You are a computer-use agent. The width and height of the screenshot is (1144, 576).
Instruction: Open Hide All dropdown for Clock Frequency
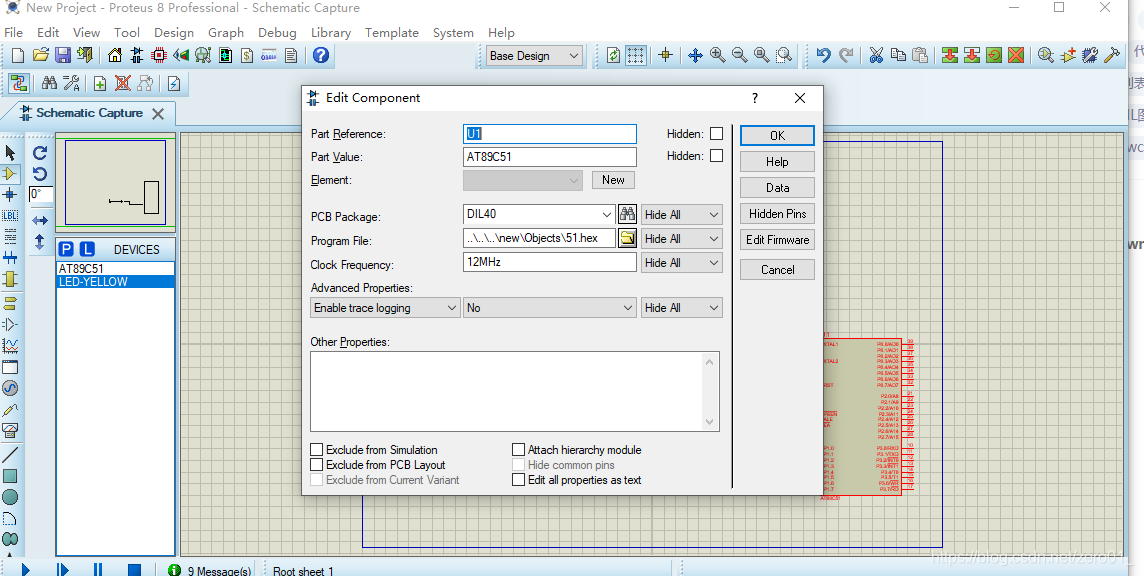[681, 263]
